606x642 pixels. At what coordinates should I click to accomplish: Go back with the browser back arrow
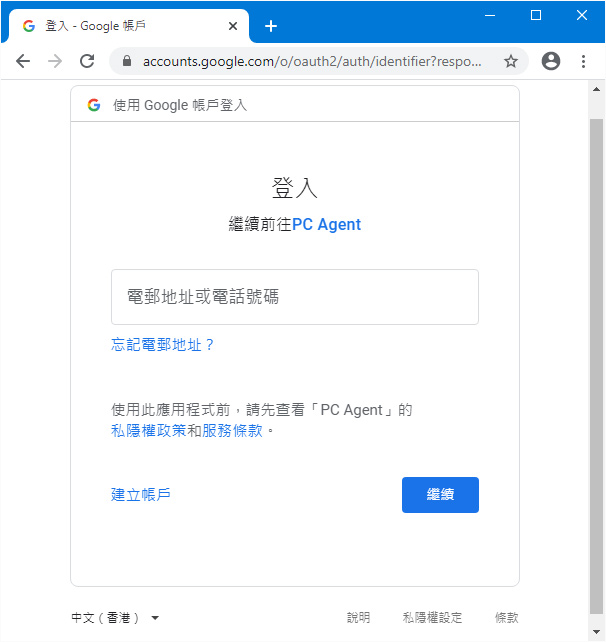coord(23,61)
